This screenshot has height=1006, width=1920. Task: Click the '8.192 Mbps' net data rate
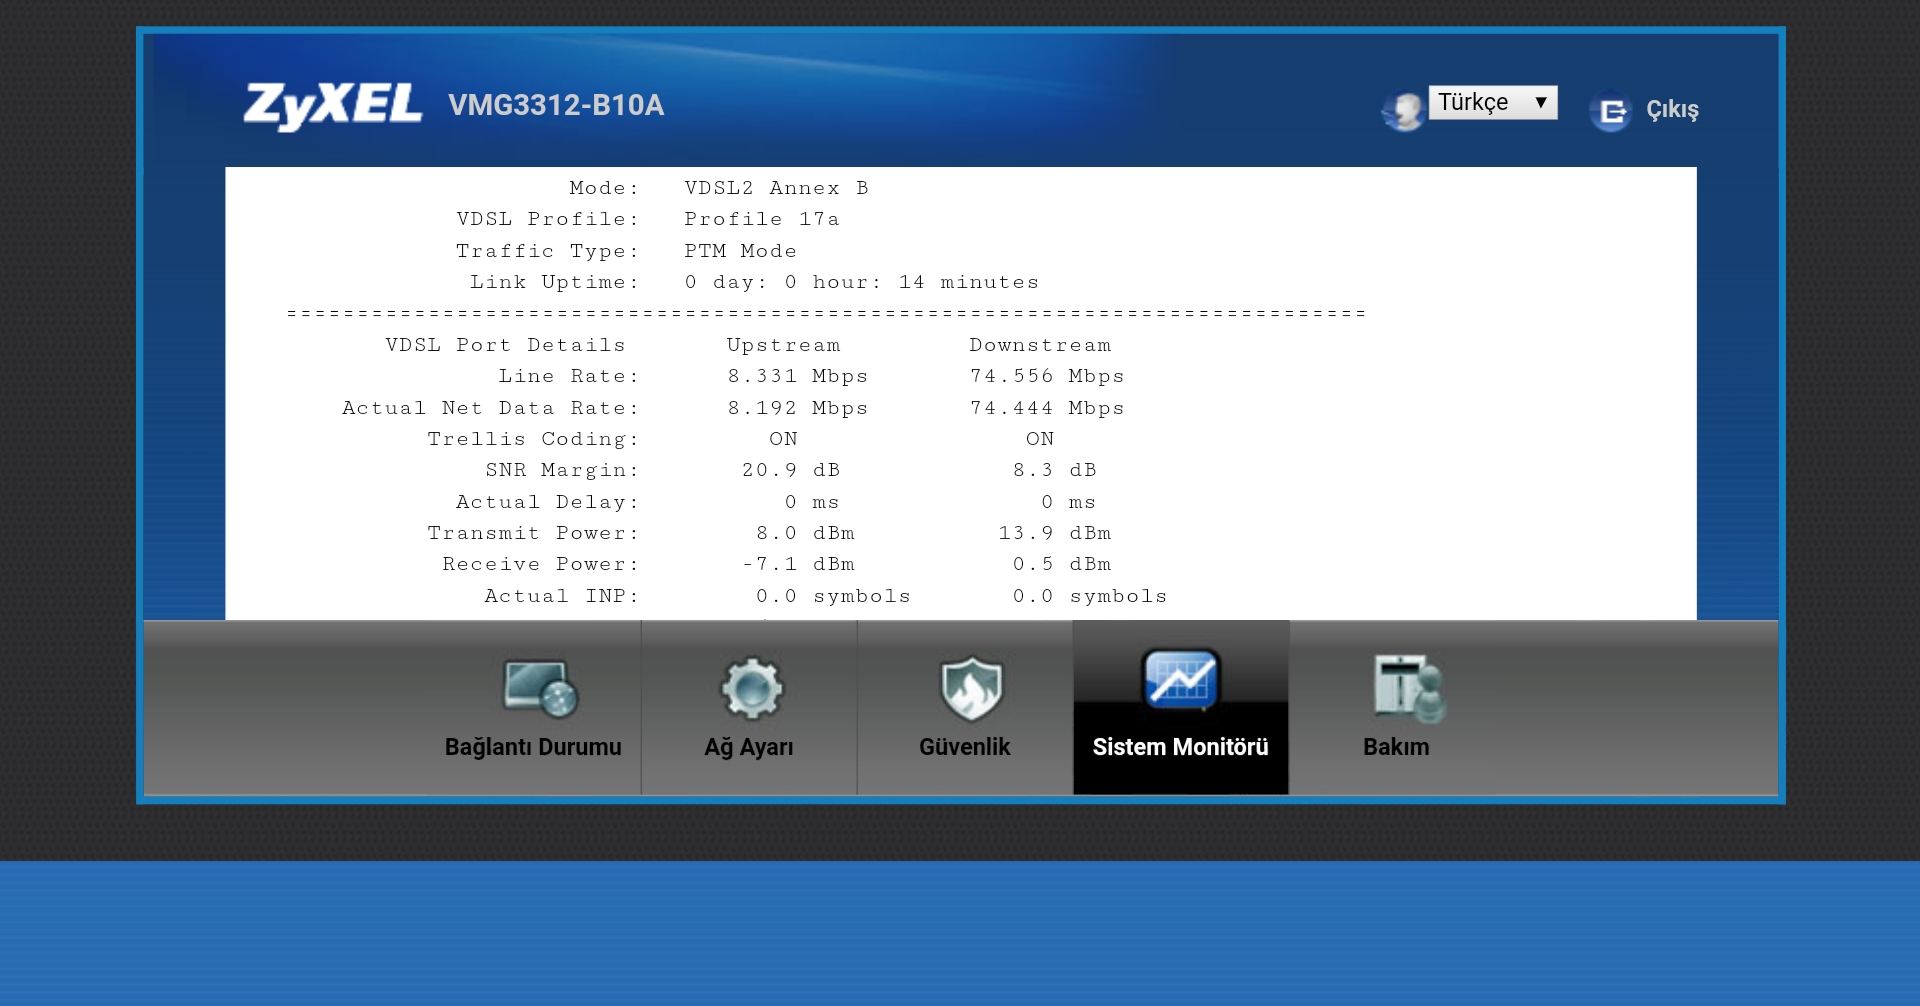click(x=798, y=408)
